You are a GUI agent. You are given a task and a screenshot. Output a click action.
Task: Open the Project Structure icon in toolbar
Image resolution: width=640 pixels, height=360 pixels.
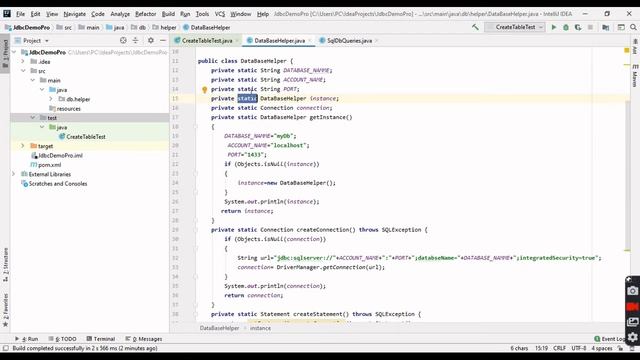click(x=606, y=27)
